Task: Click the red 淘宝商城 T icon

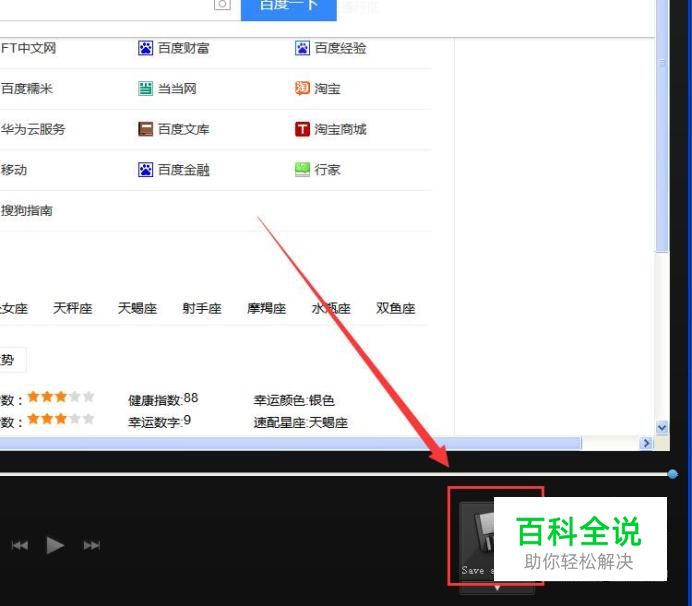Action: 302,129
